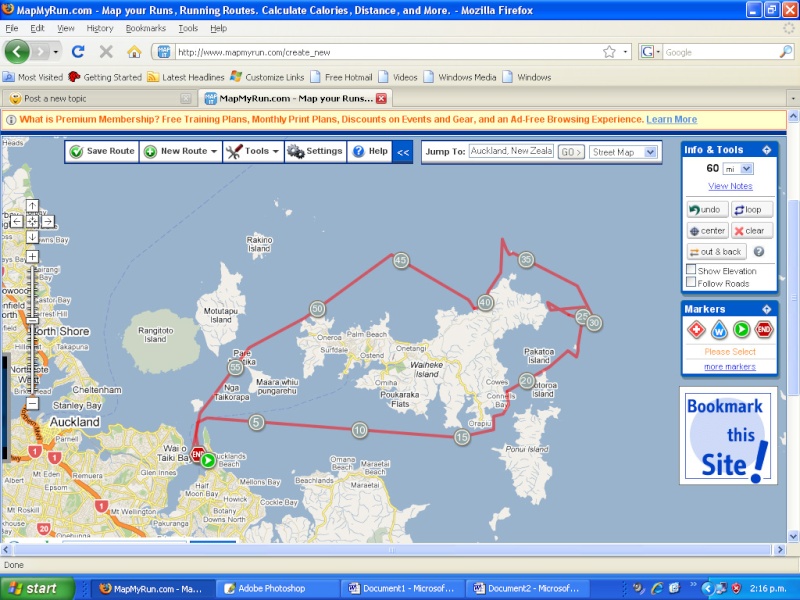
Task: Click the search magnifier in Google box
Action: tap(786, 52)
